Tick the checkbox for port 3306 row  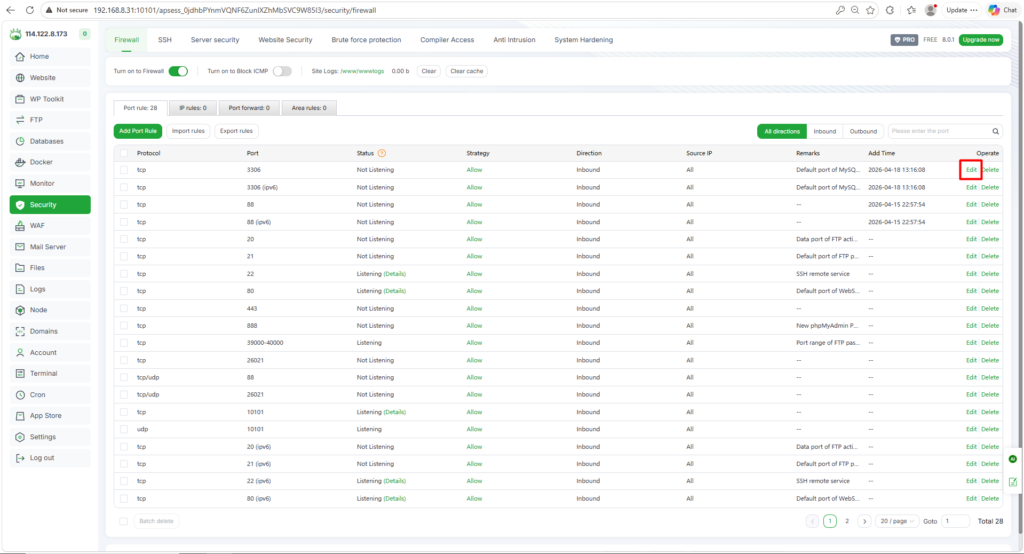[124, 170]
